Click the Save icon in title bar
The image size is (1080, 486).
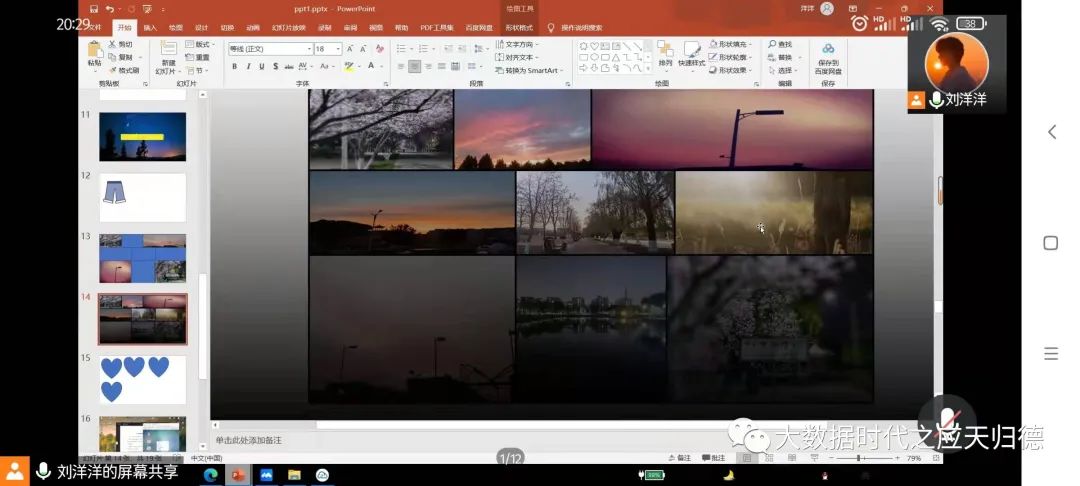click(93, 9)
